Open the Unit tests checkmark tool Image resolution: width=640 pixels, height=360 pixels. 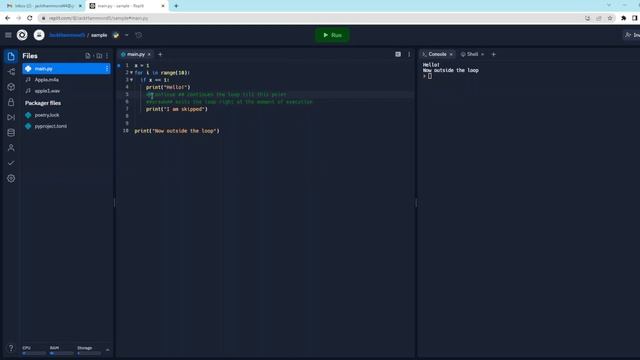click(11, 163)
